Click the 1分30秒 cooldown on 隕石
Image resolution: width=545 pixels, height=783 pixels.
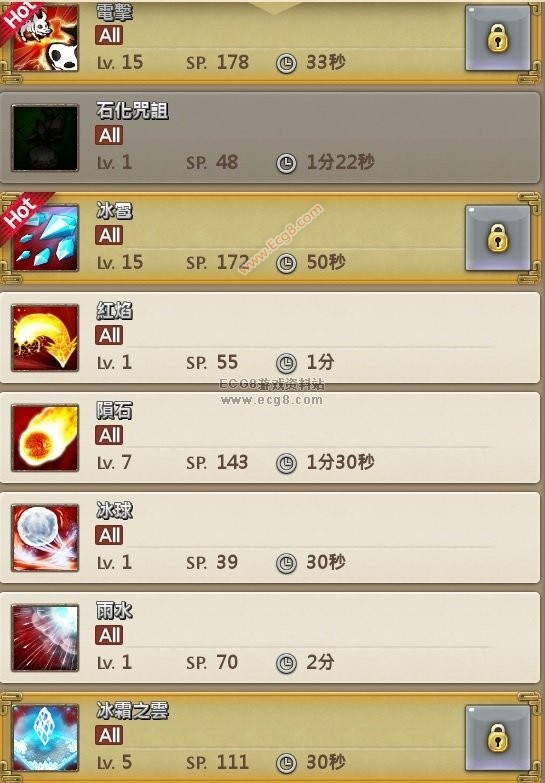point(340,462)
